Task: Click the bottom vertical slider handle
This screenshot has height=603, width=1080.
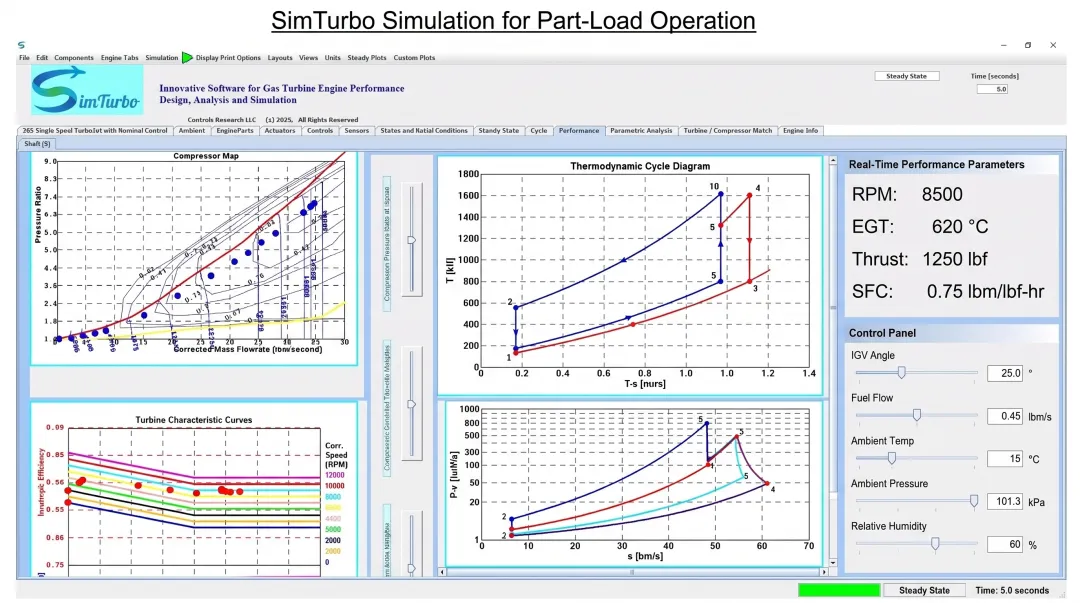Action: click(x=412, y=569)
